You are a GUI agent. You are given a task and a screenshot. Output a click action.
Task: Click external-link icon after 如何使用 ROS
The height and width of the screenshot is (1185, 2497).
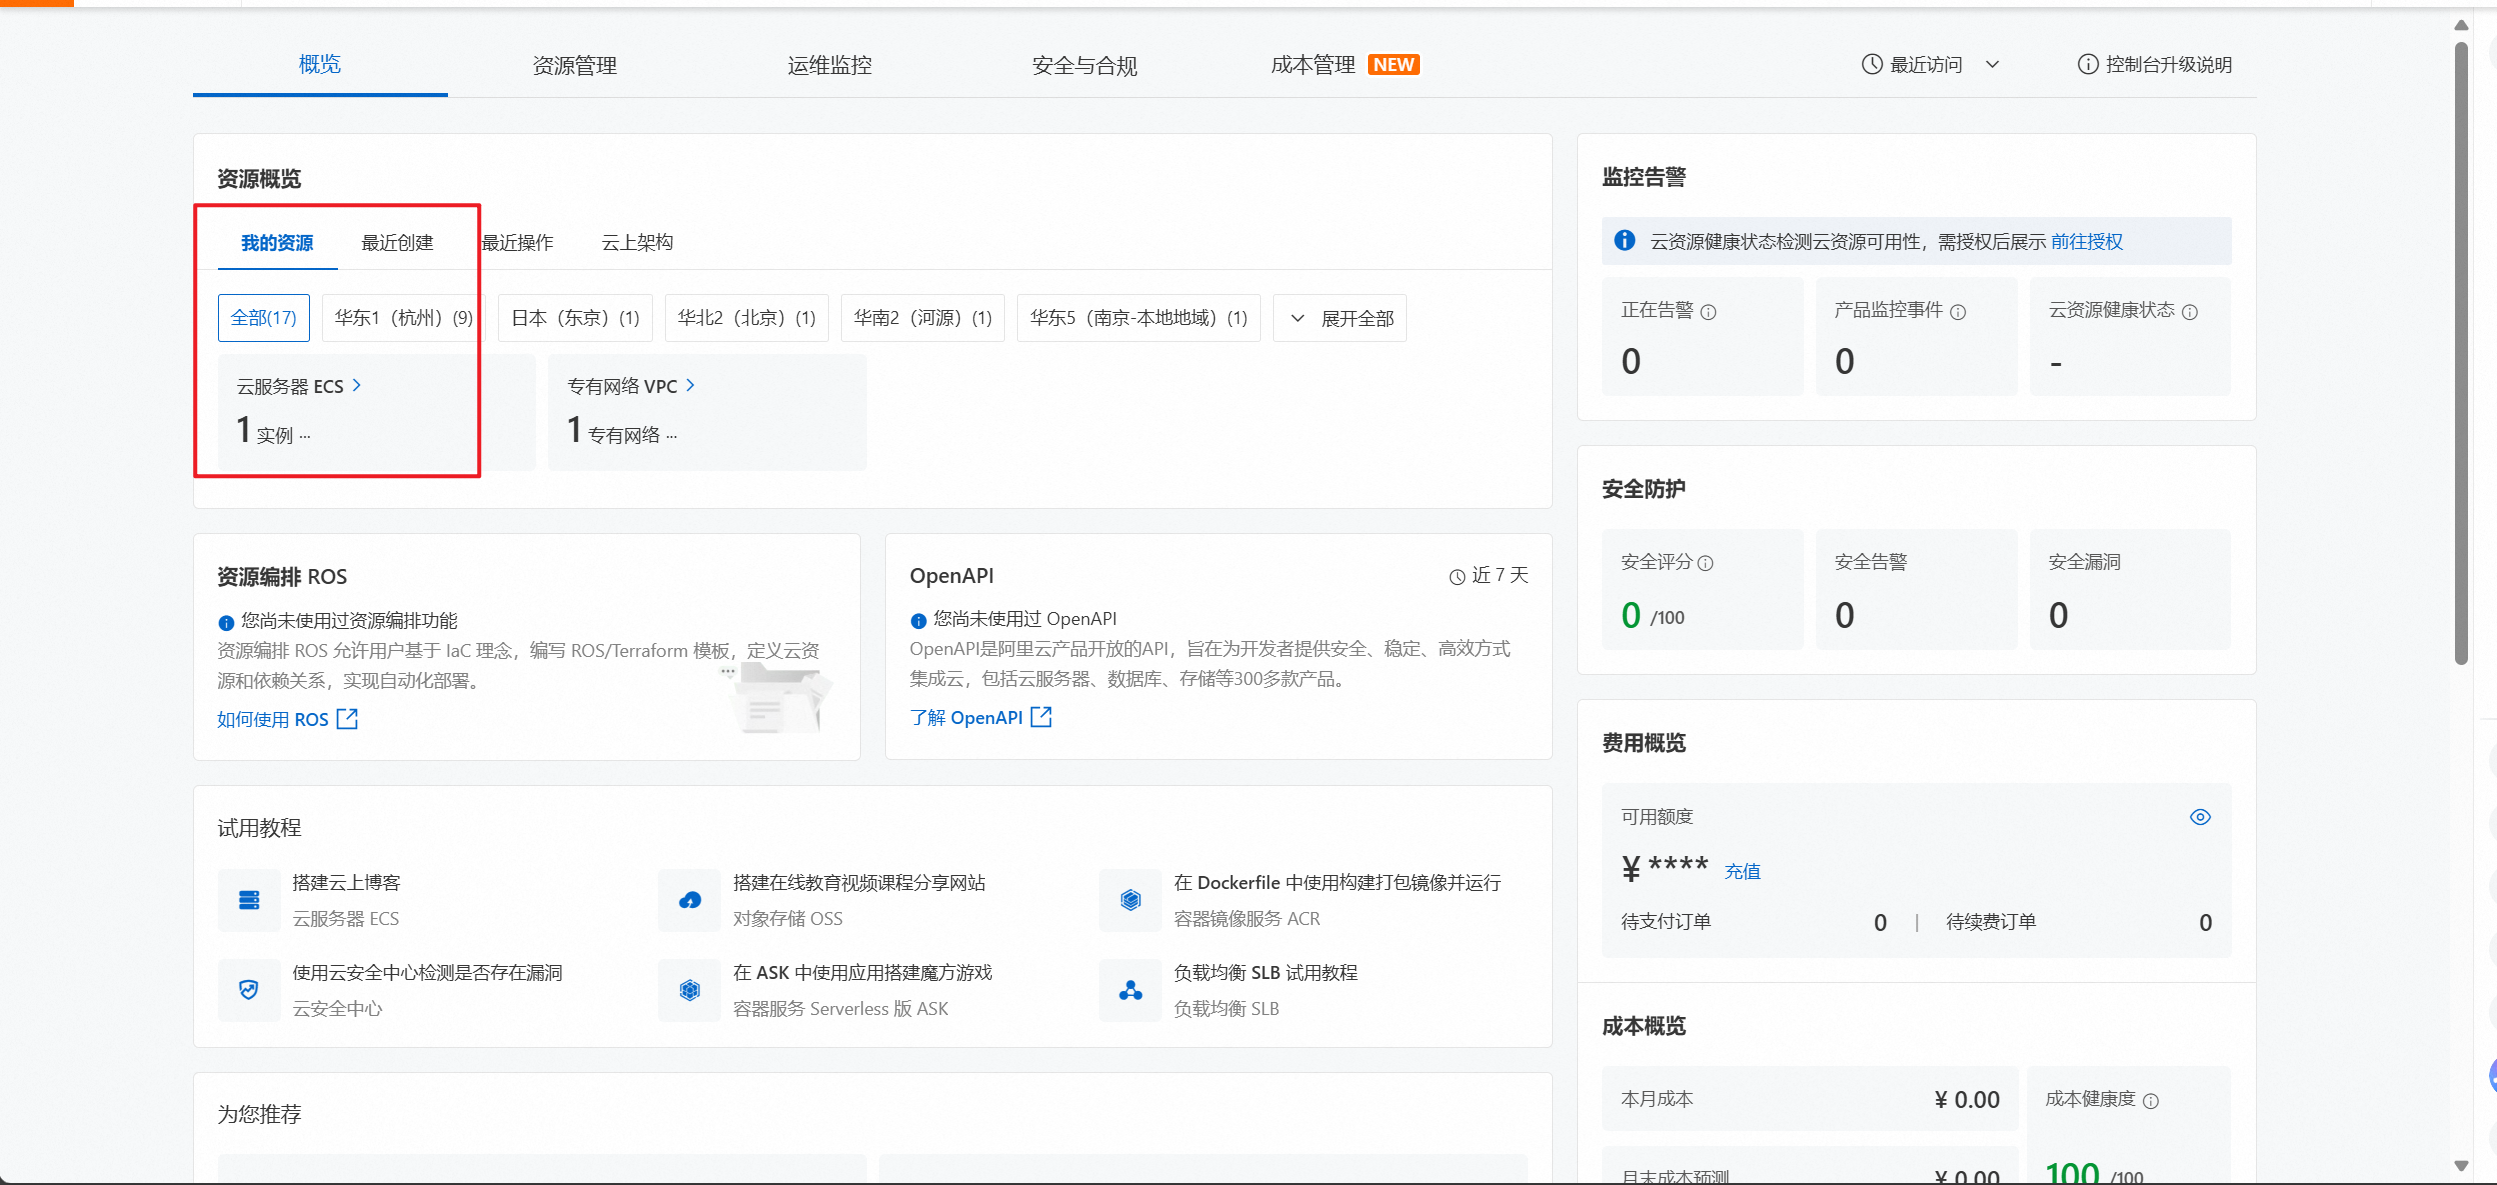coord(347,719)
